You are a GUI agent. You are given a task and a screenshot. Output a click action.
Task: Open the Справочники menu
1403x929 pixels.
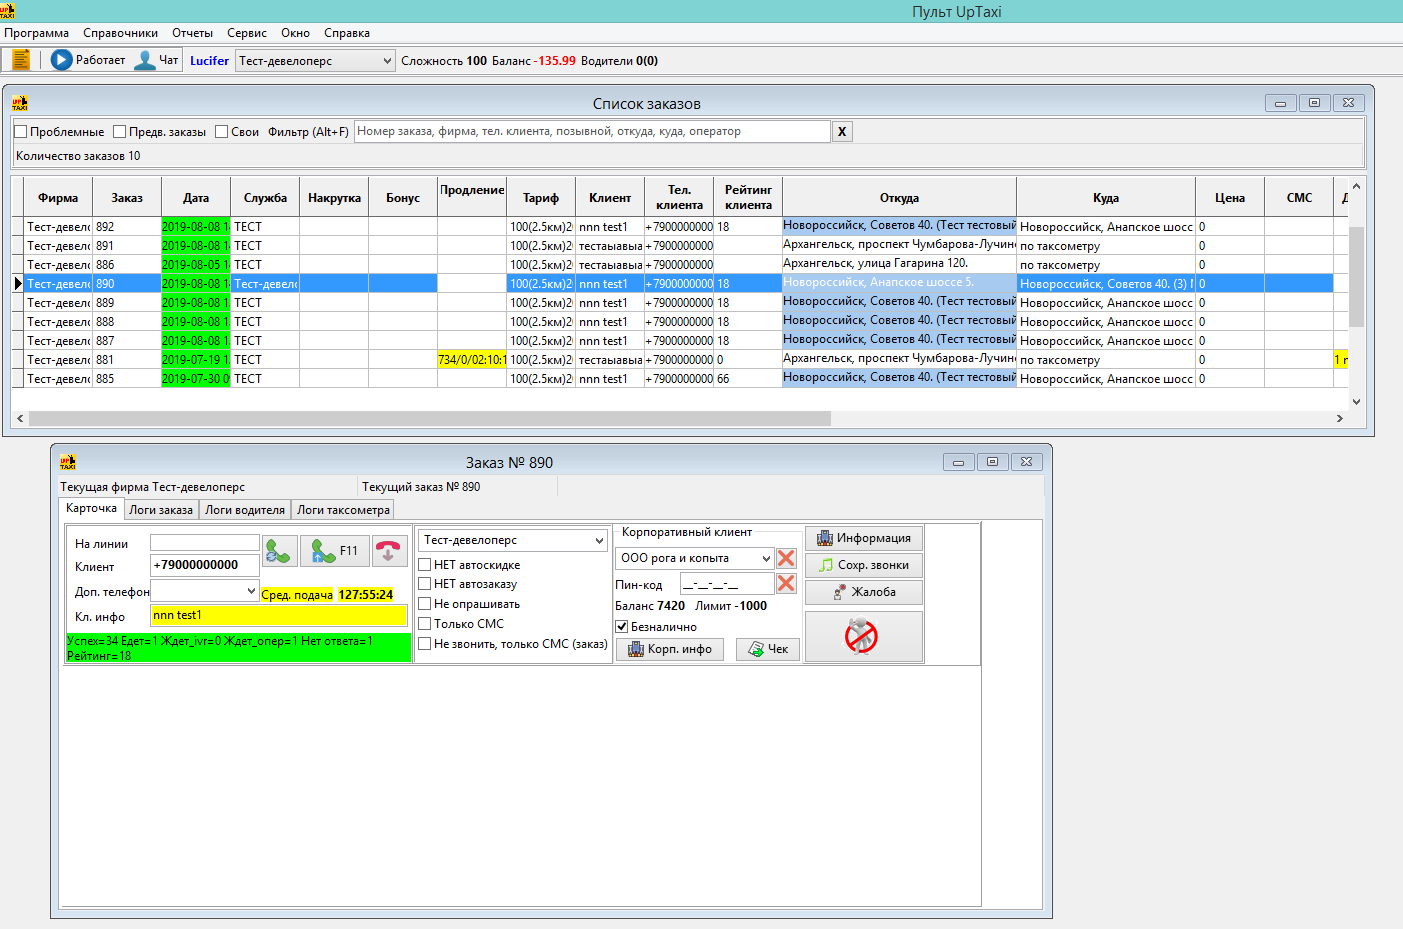[120, 33]
